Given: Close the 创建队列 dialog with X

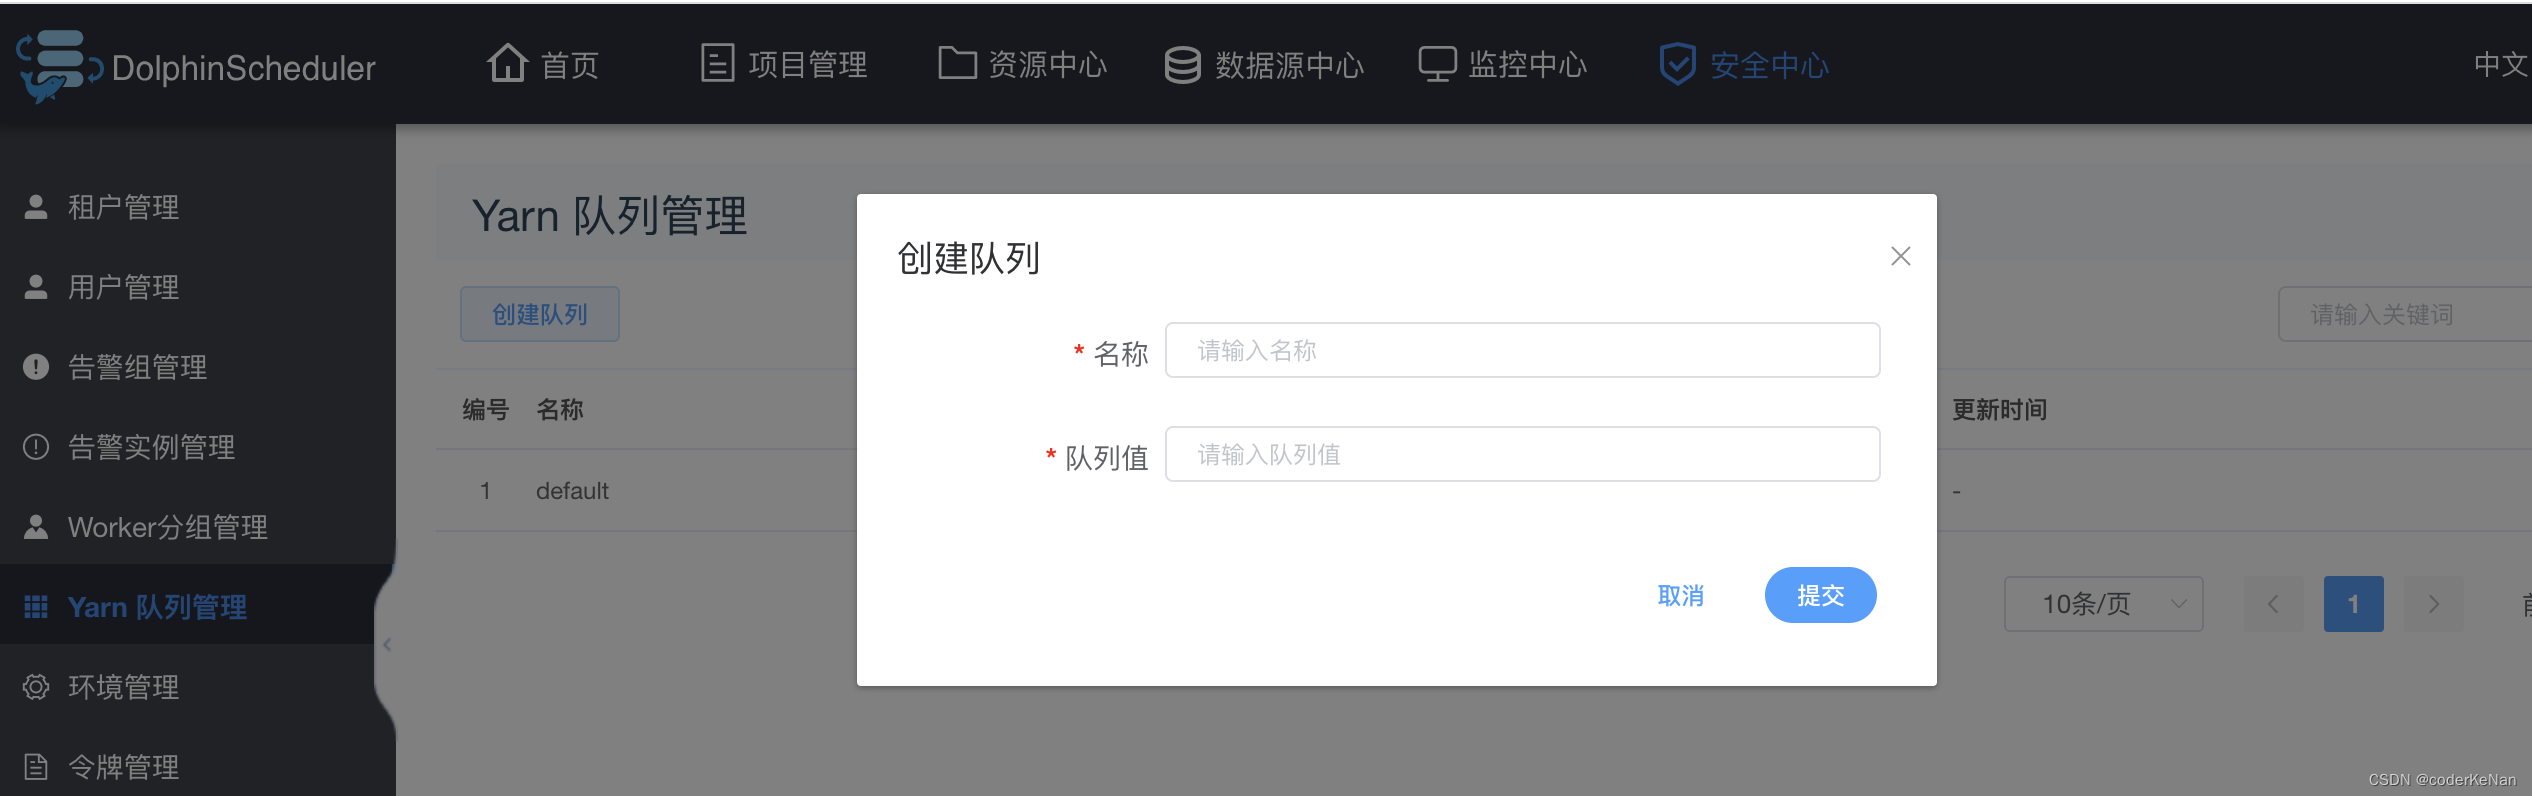Looking at the screenshot, I should click(x=1901, y=256).
